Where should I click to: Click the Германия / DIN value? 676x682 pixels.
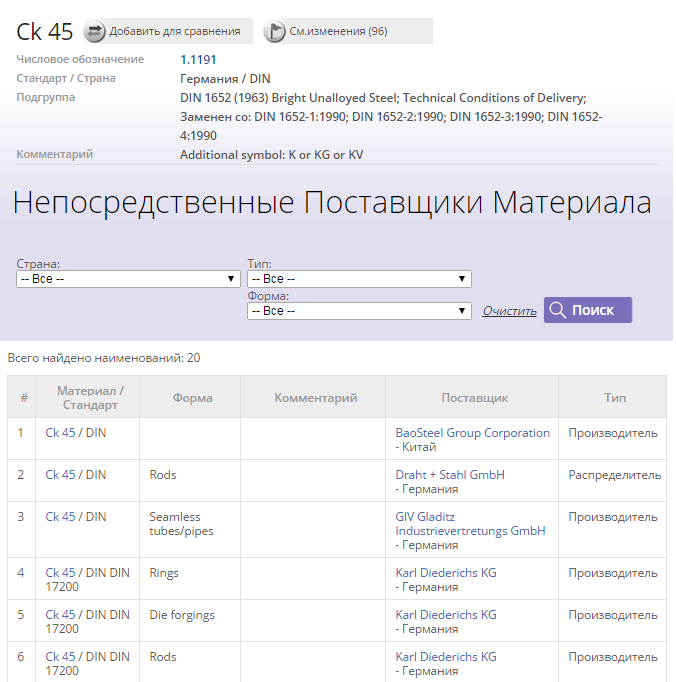tap(225, 79)
